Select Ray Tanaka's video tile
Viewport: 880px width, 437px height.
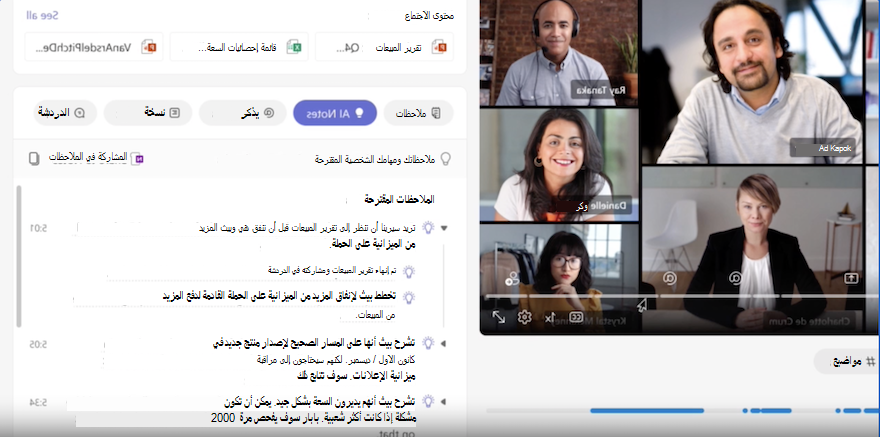(x=559, y=53)
